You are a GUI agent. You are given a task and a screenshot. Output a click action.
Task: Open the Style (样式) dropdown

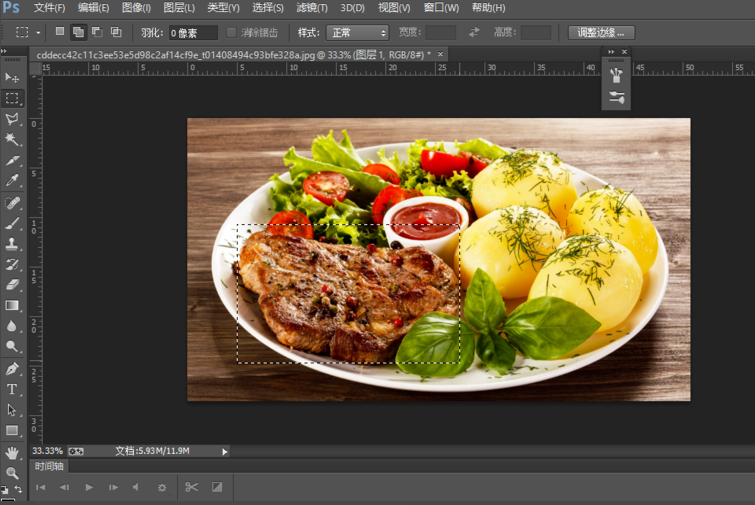[x=357, y=32]
